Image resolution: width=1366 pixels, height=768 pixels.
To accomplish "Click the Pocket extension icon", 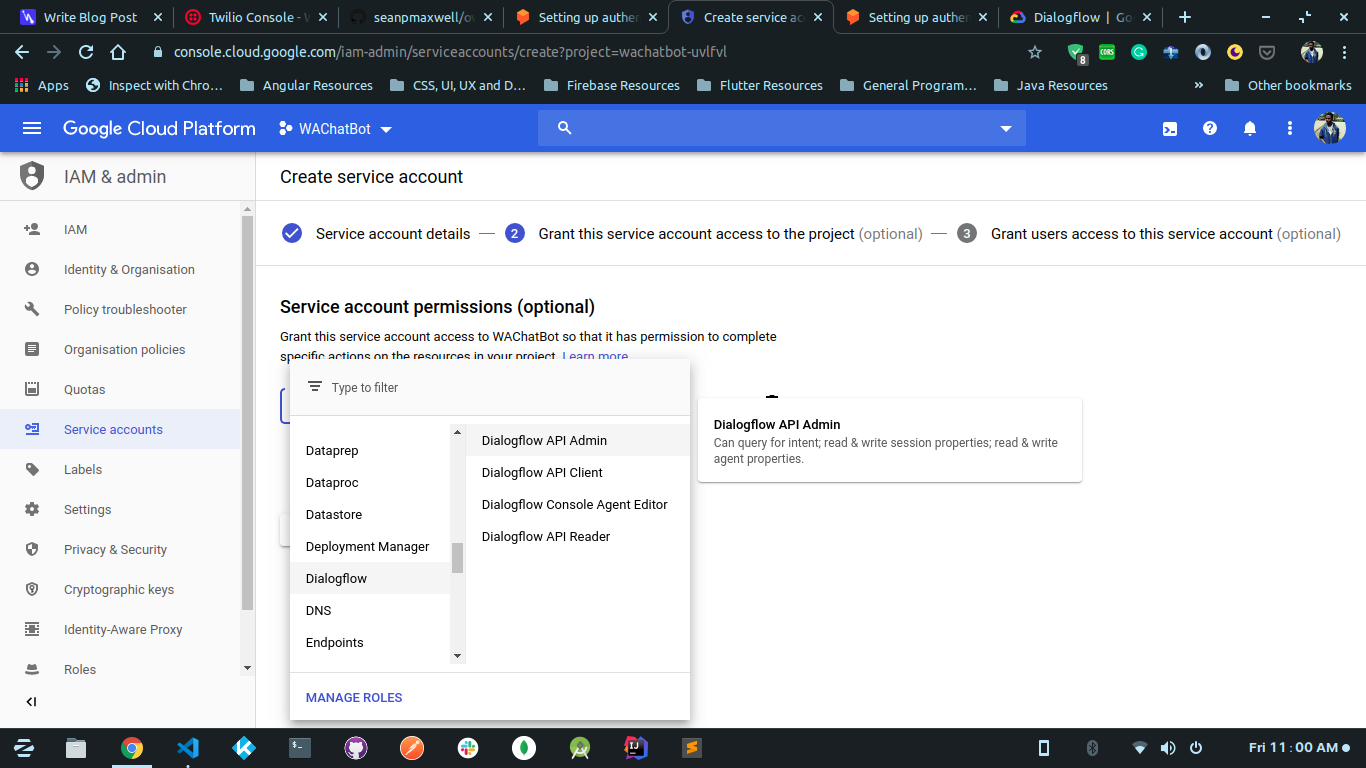I will click(x=1267, y=52).
